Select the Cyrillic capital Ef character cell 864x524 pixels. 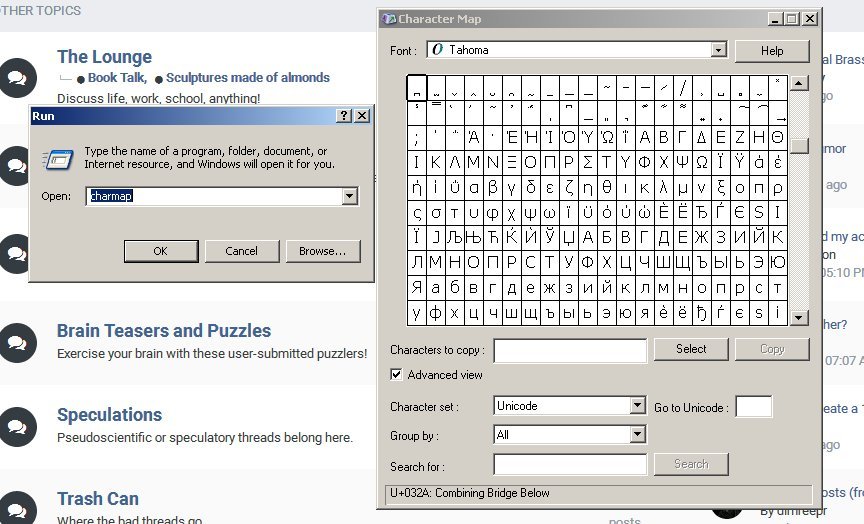coord(587,263)
